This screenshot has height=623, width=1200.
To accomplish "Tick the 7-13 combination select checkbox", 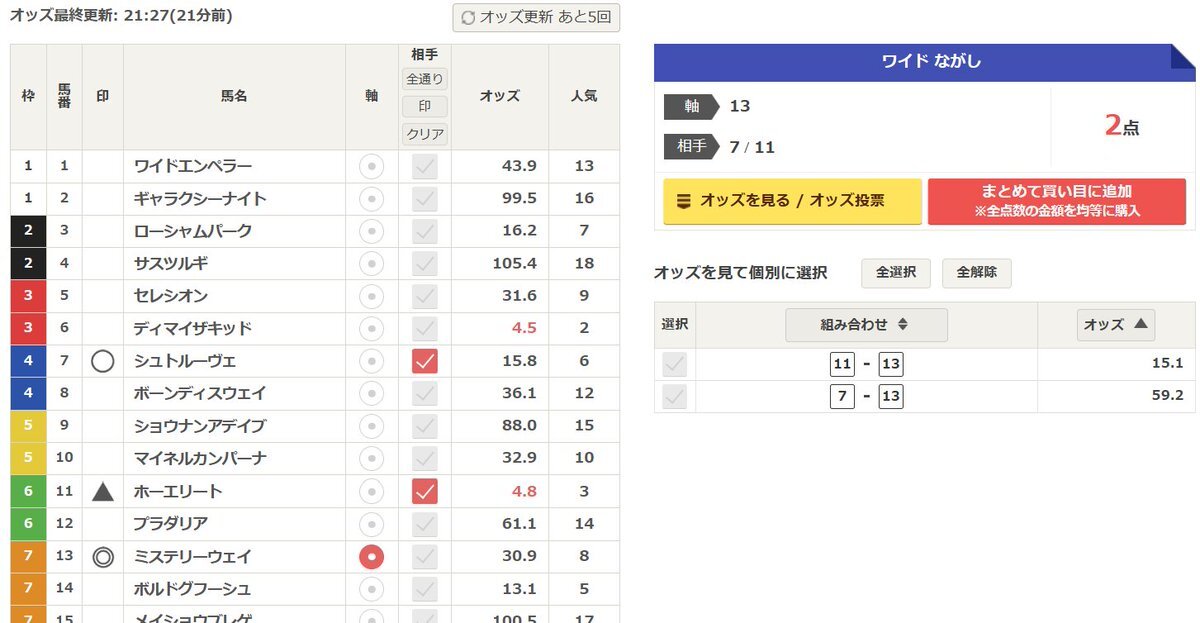I will click(675, 397).
